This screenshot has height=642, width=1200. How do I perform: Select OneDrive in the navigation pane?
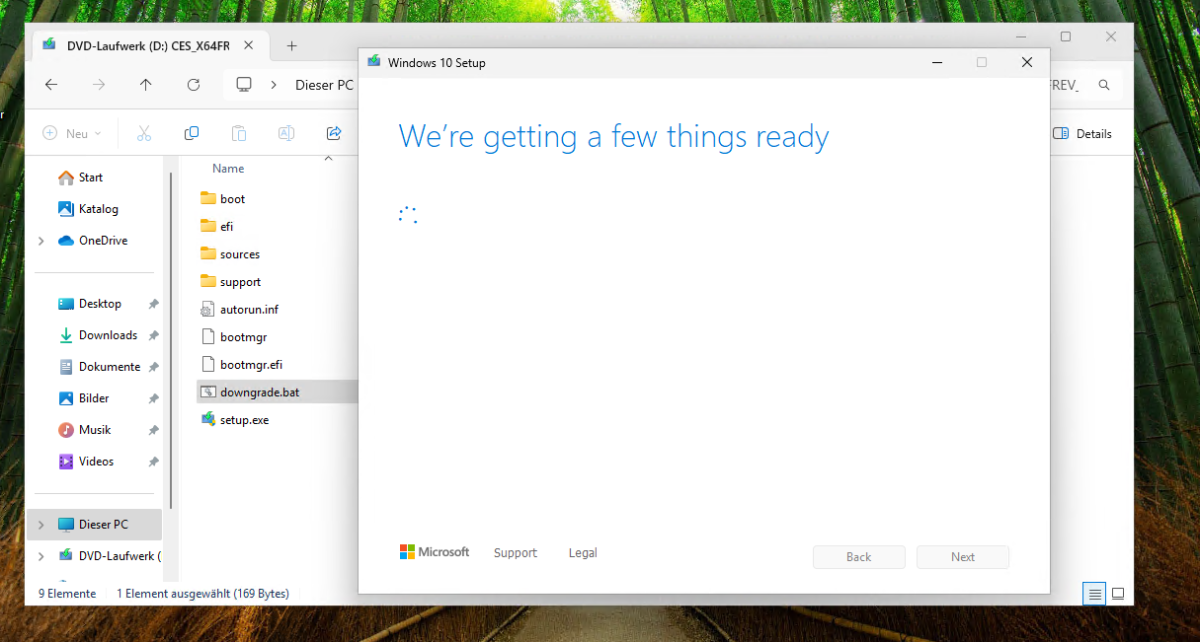pos(102,240)
